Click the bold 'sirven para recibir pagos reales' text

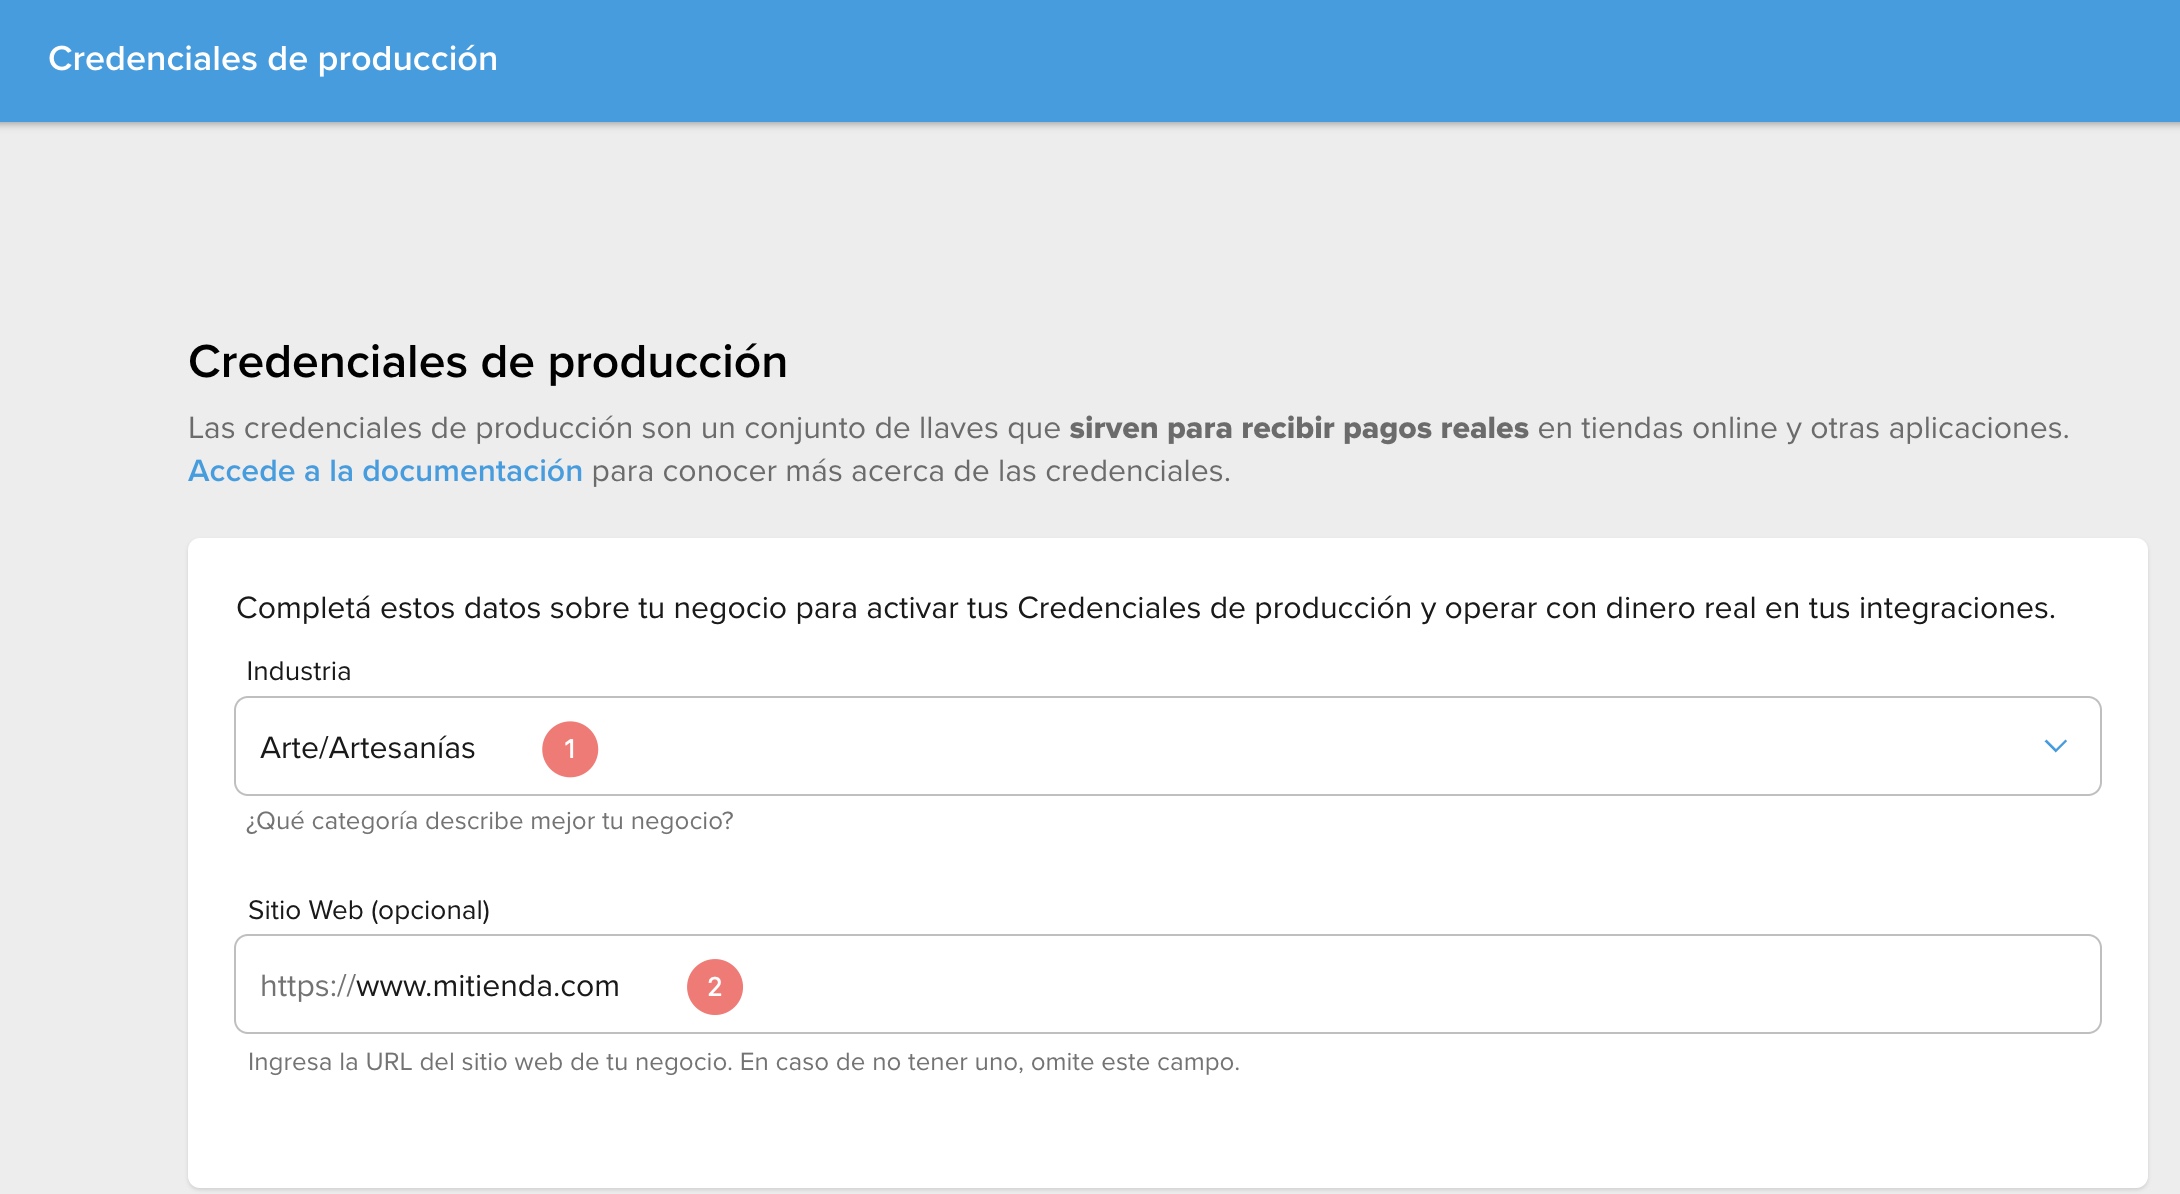(1298, 428)
